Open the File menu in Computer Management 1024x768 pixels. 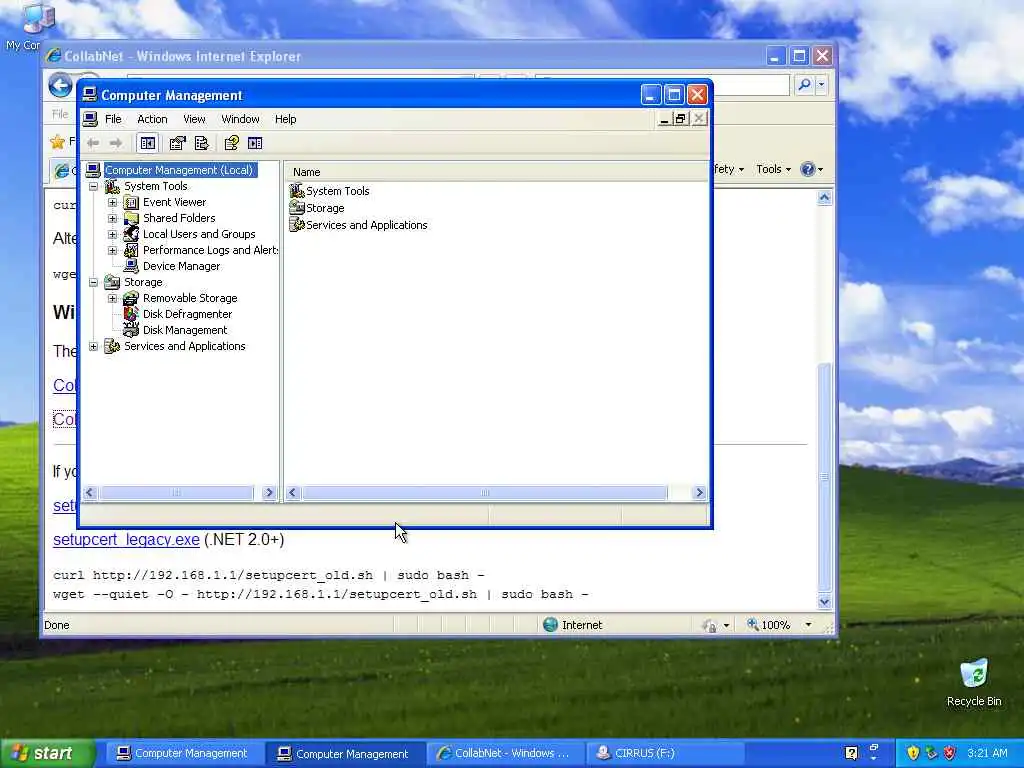[x=113, y=119]
